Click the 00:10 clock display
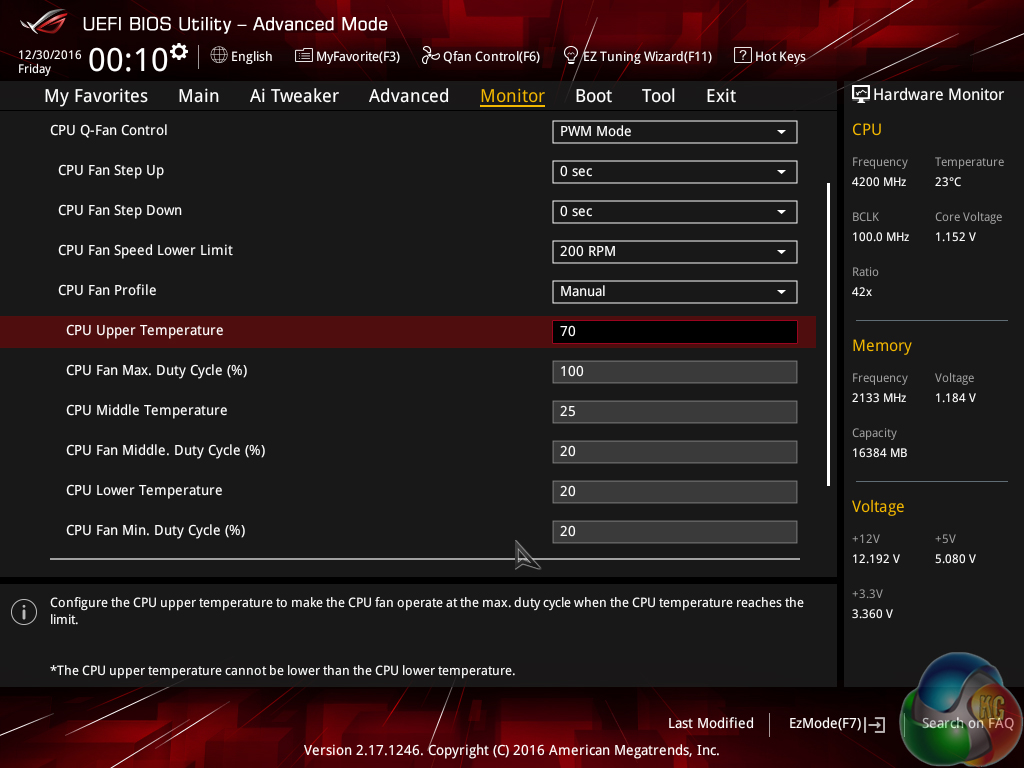 [x=129, y=60]
